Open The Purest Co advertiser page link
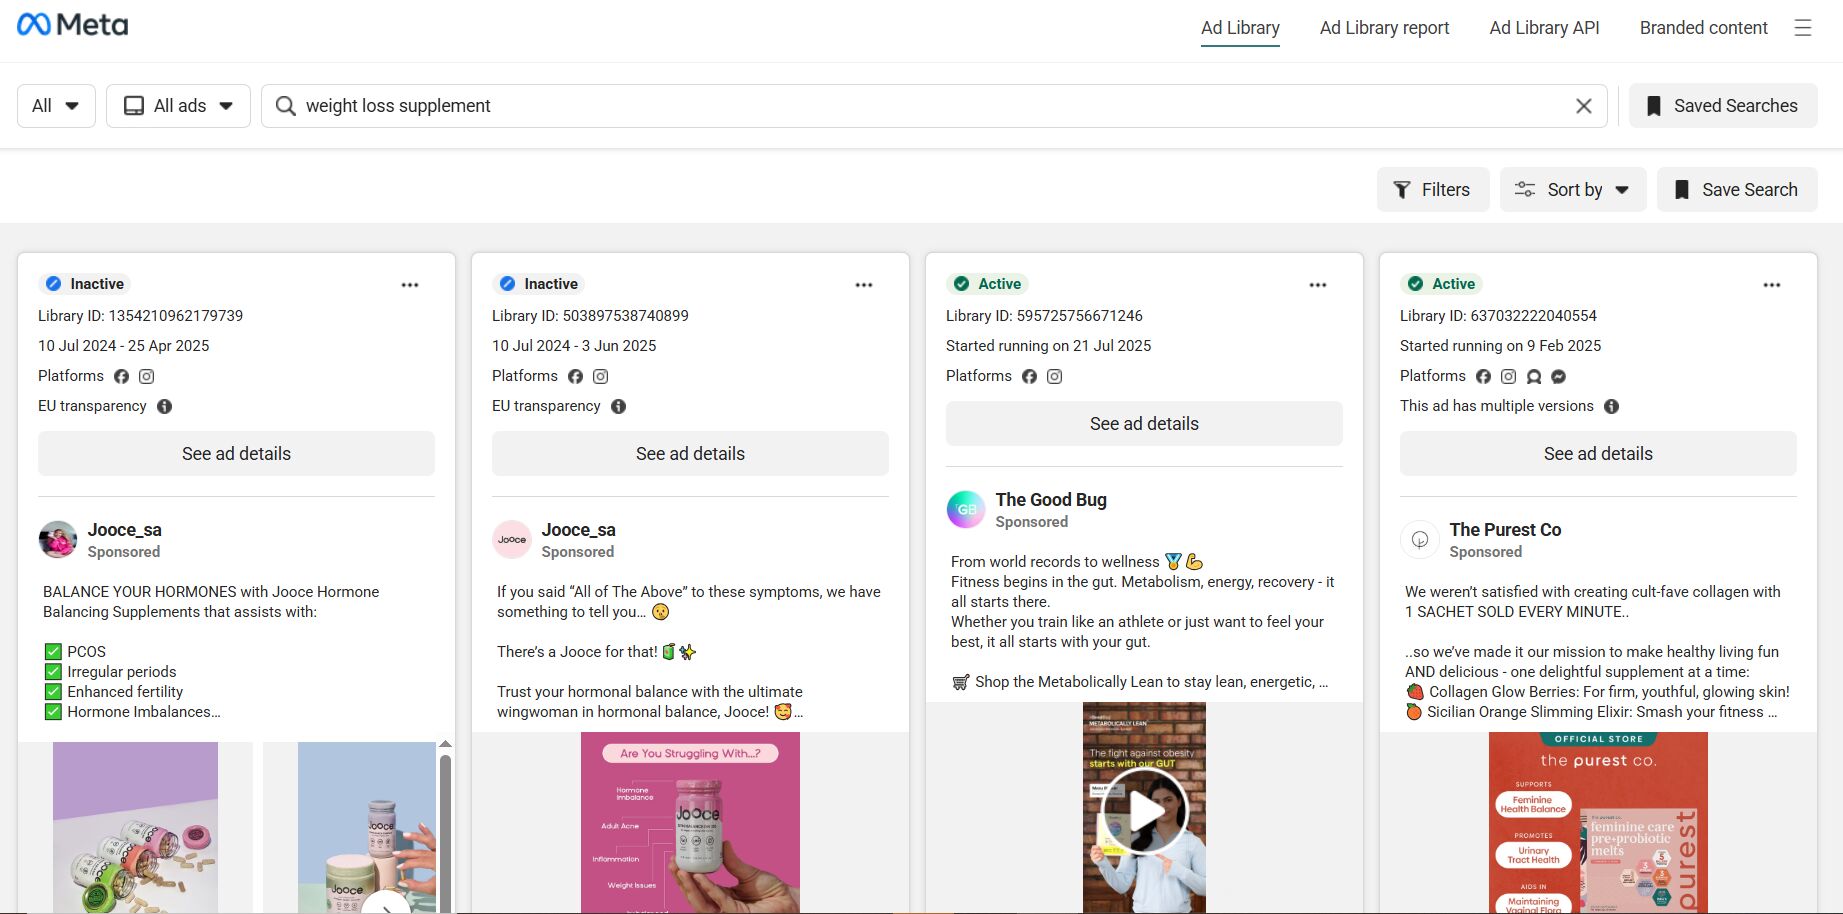The image size is (1843, 914). point(1505,530)
